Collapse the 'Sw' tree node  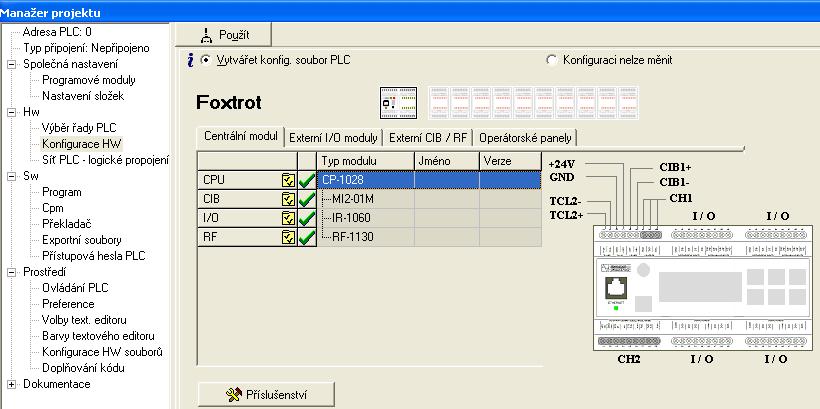click(x=12, y=176)
